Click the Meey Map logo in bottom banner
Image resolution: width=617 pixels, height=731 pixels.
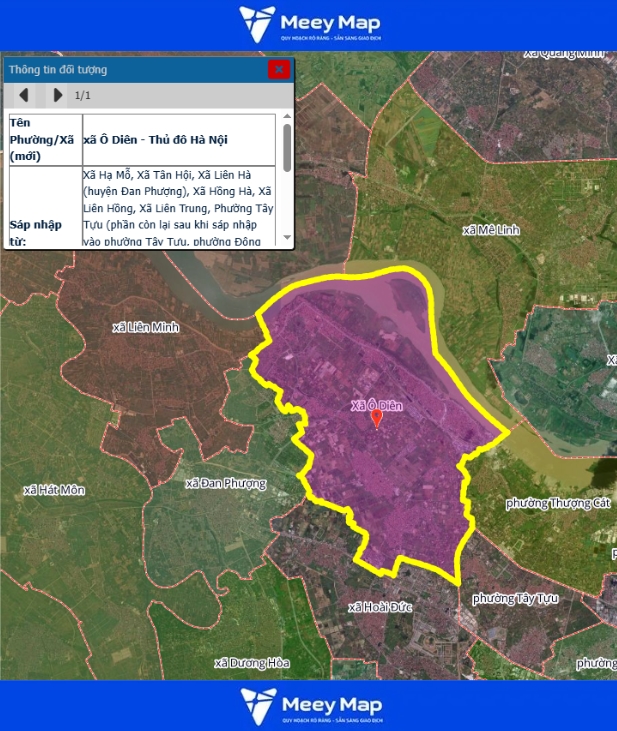pos(309,706)
